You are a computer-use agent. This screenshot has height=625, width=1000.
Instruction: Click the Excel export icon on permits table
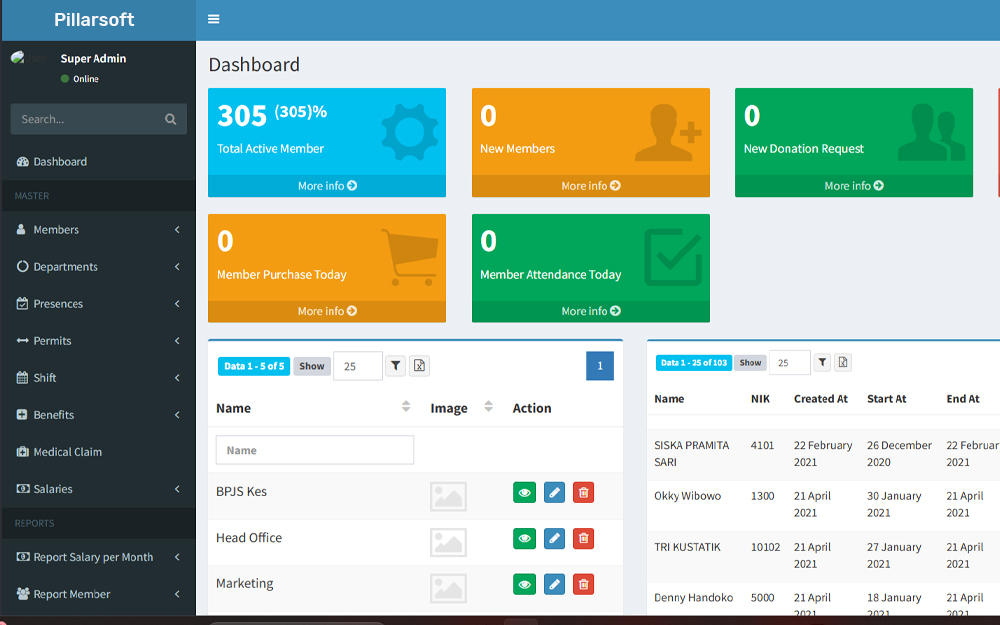pyautogui.click(x=843, y=362)
